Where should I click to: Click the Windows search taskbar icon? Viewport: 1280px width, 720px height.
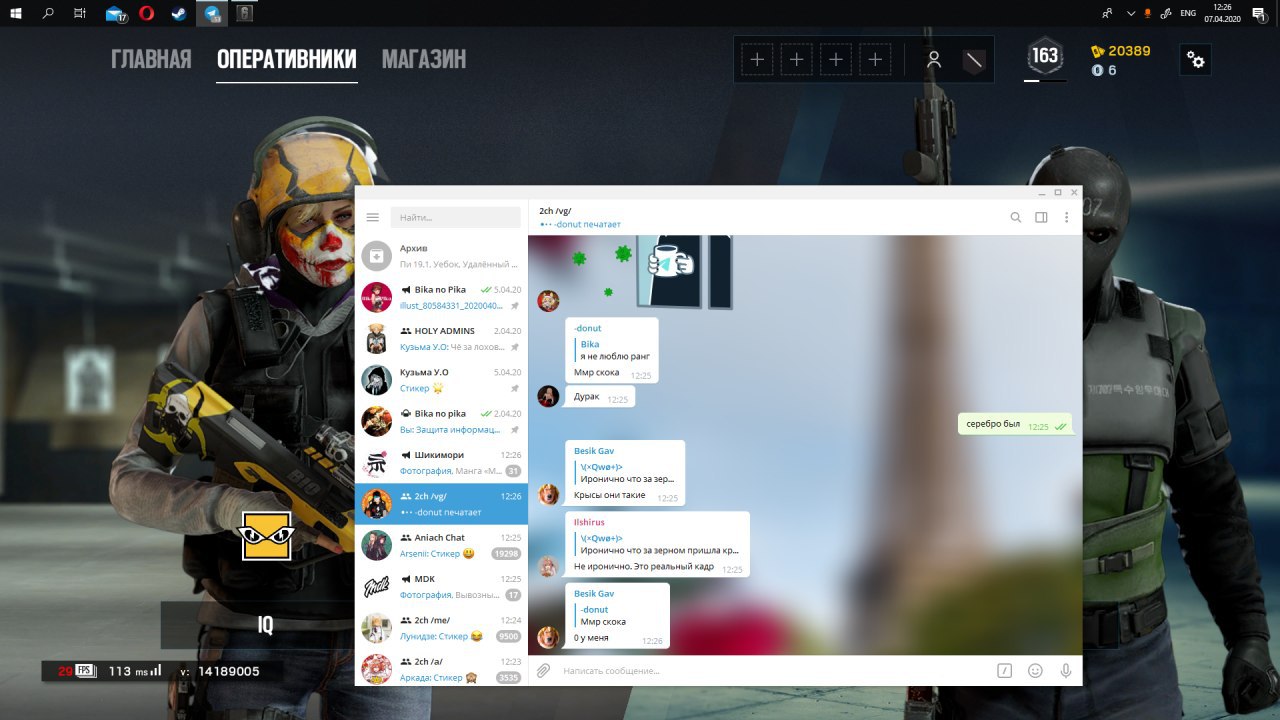pos(48,13)
